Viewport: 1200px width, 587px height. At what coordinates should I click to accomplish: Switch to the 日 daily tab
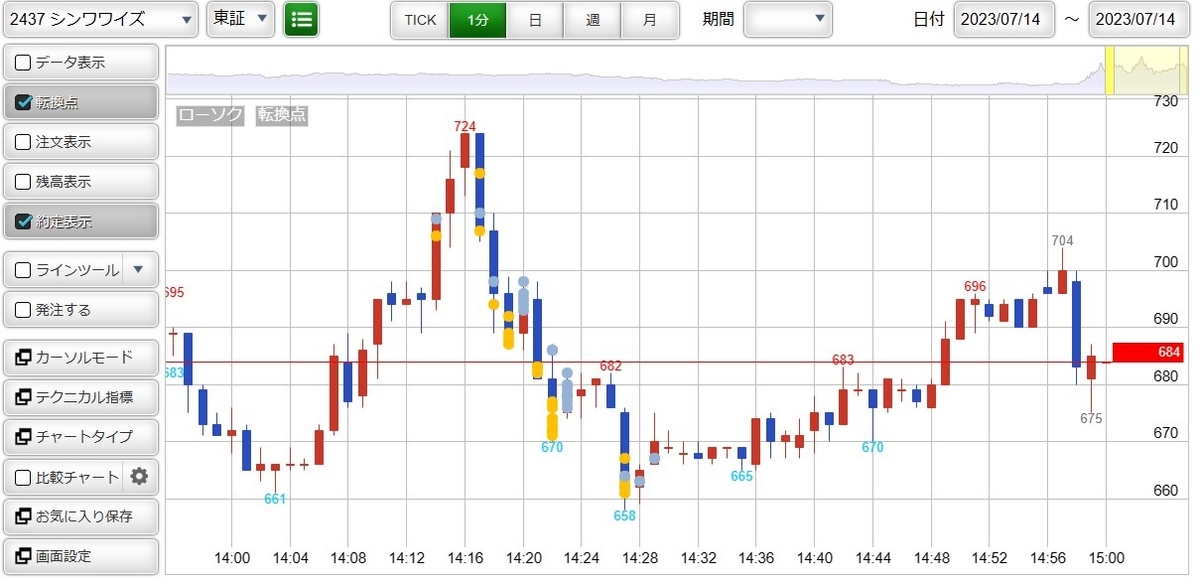535,19
